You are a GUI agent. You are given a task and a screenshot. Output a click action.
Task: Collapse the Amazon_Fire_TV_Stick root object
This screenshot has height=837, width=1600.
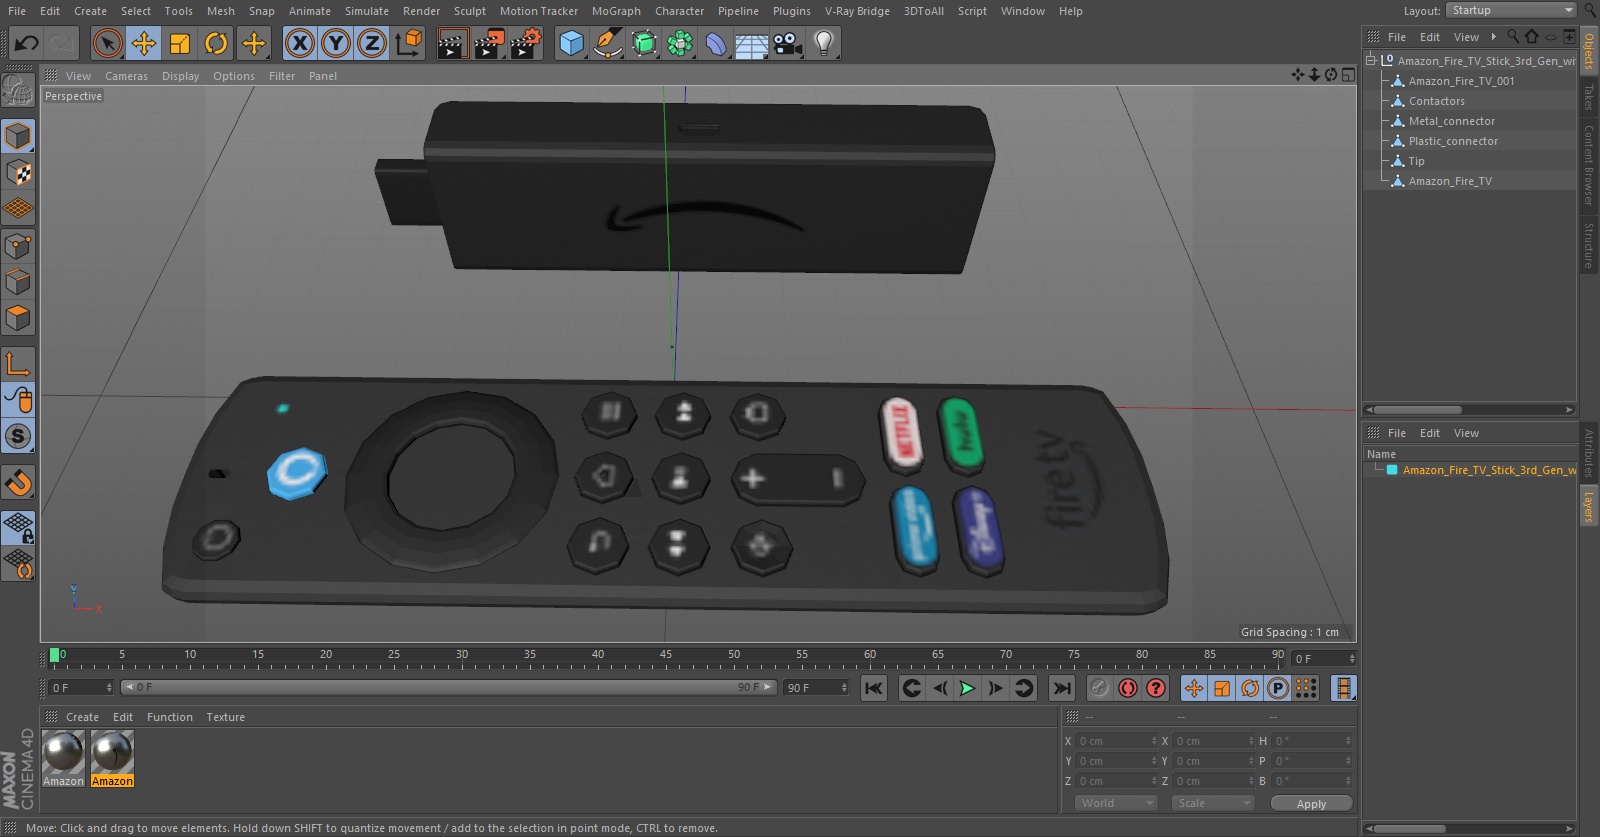point(1371,61)
